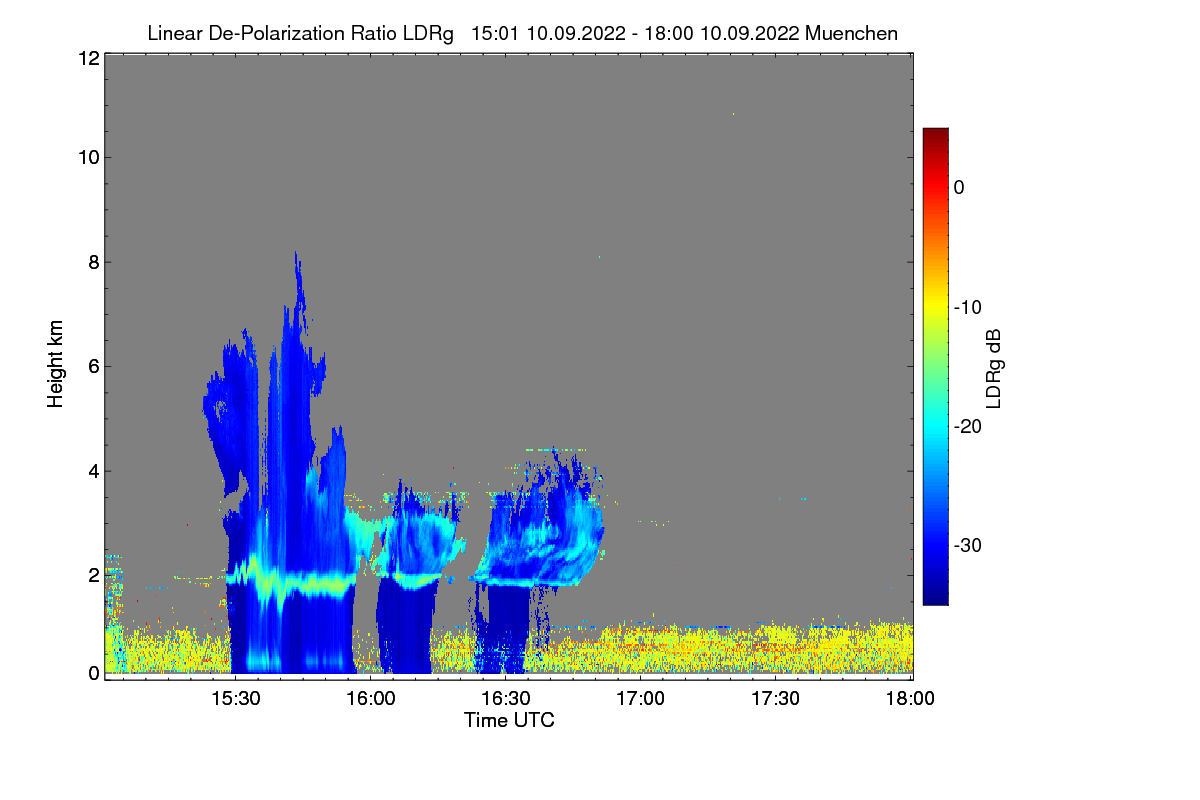Click the 16:30 time tick label
1200x800 pixels.
coord(505,698)
